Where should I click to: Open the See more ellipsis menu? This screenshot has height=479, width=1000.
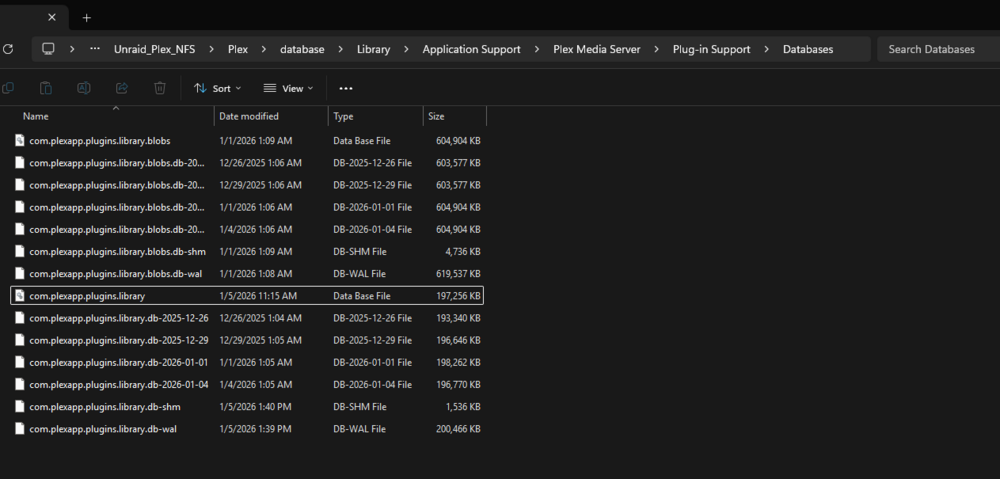(346, 89)
